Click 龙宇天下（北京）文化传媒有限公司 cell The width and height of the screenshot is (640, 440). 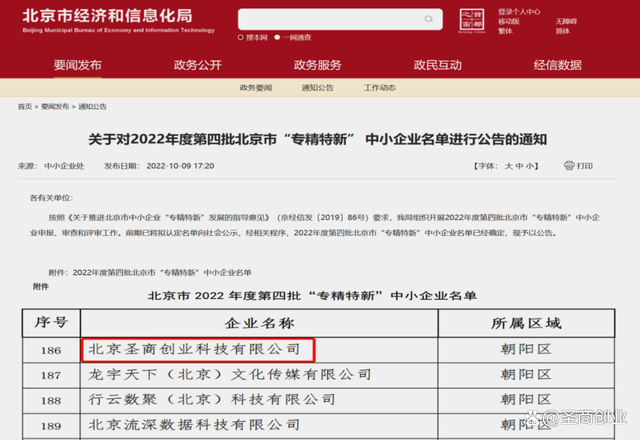point(230,374)
